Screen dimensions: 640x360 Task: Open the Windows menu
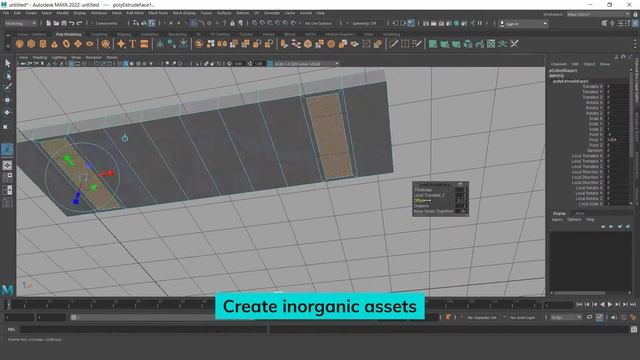[x=99, y=13]
